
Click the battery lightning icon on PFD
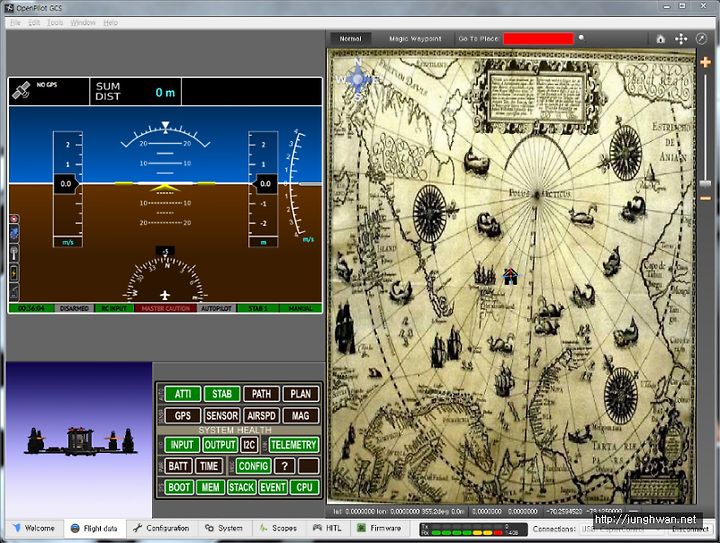(14, 273)
